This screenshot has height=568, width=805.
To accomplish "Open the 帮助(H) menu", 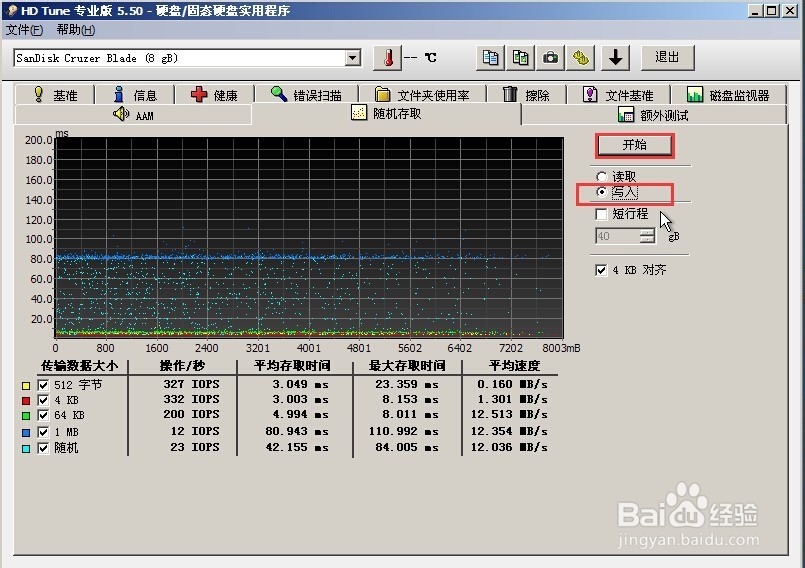I will [75, 30].
